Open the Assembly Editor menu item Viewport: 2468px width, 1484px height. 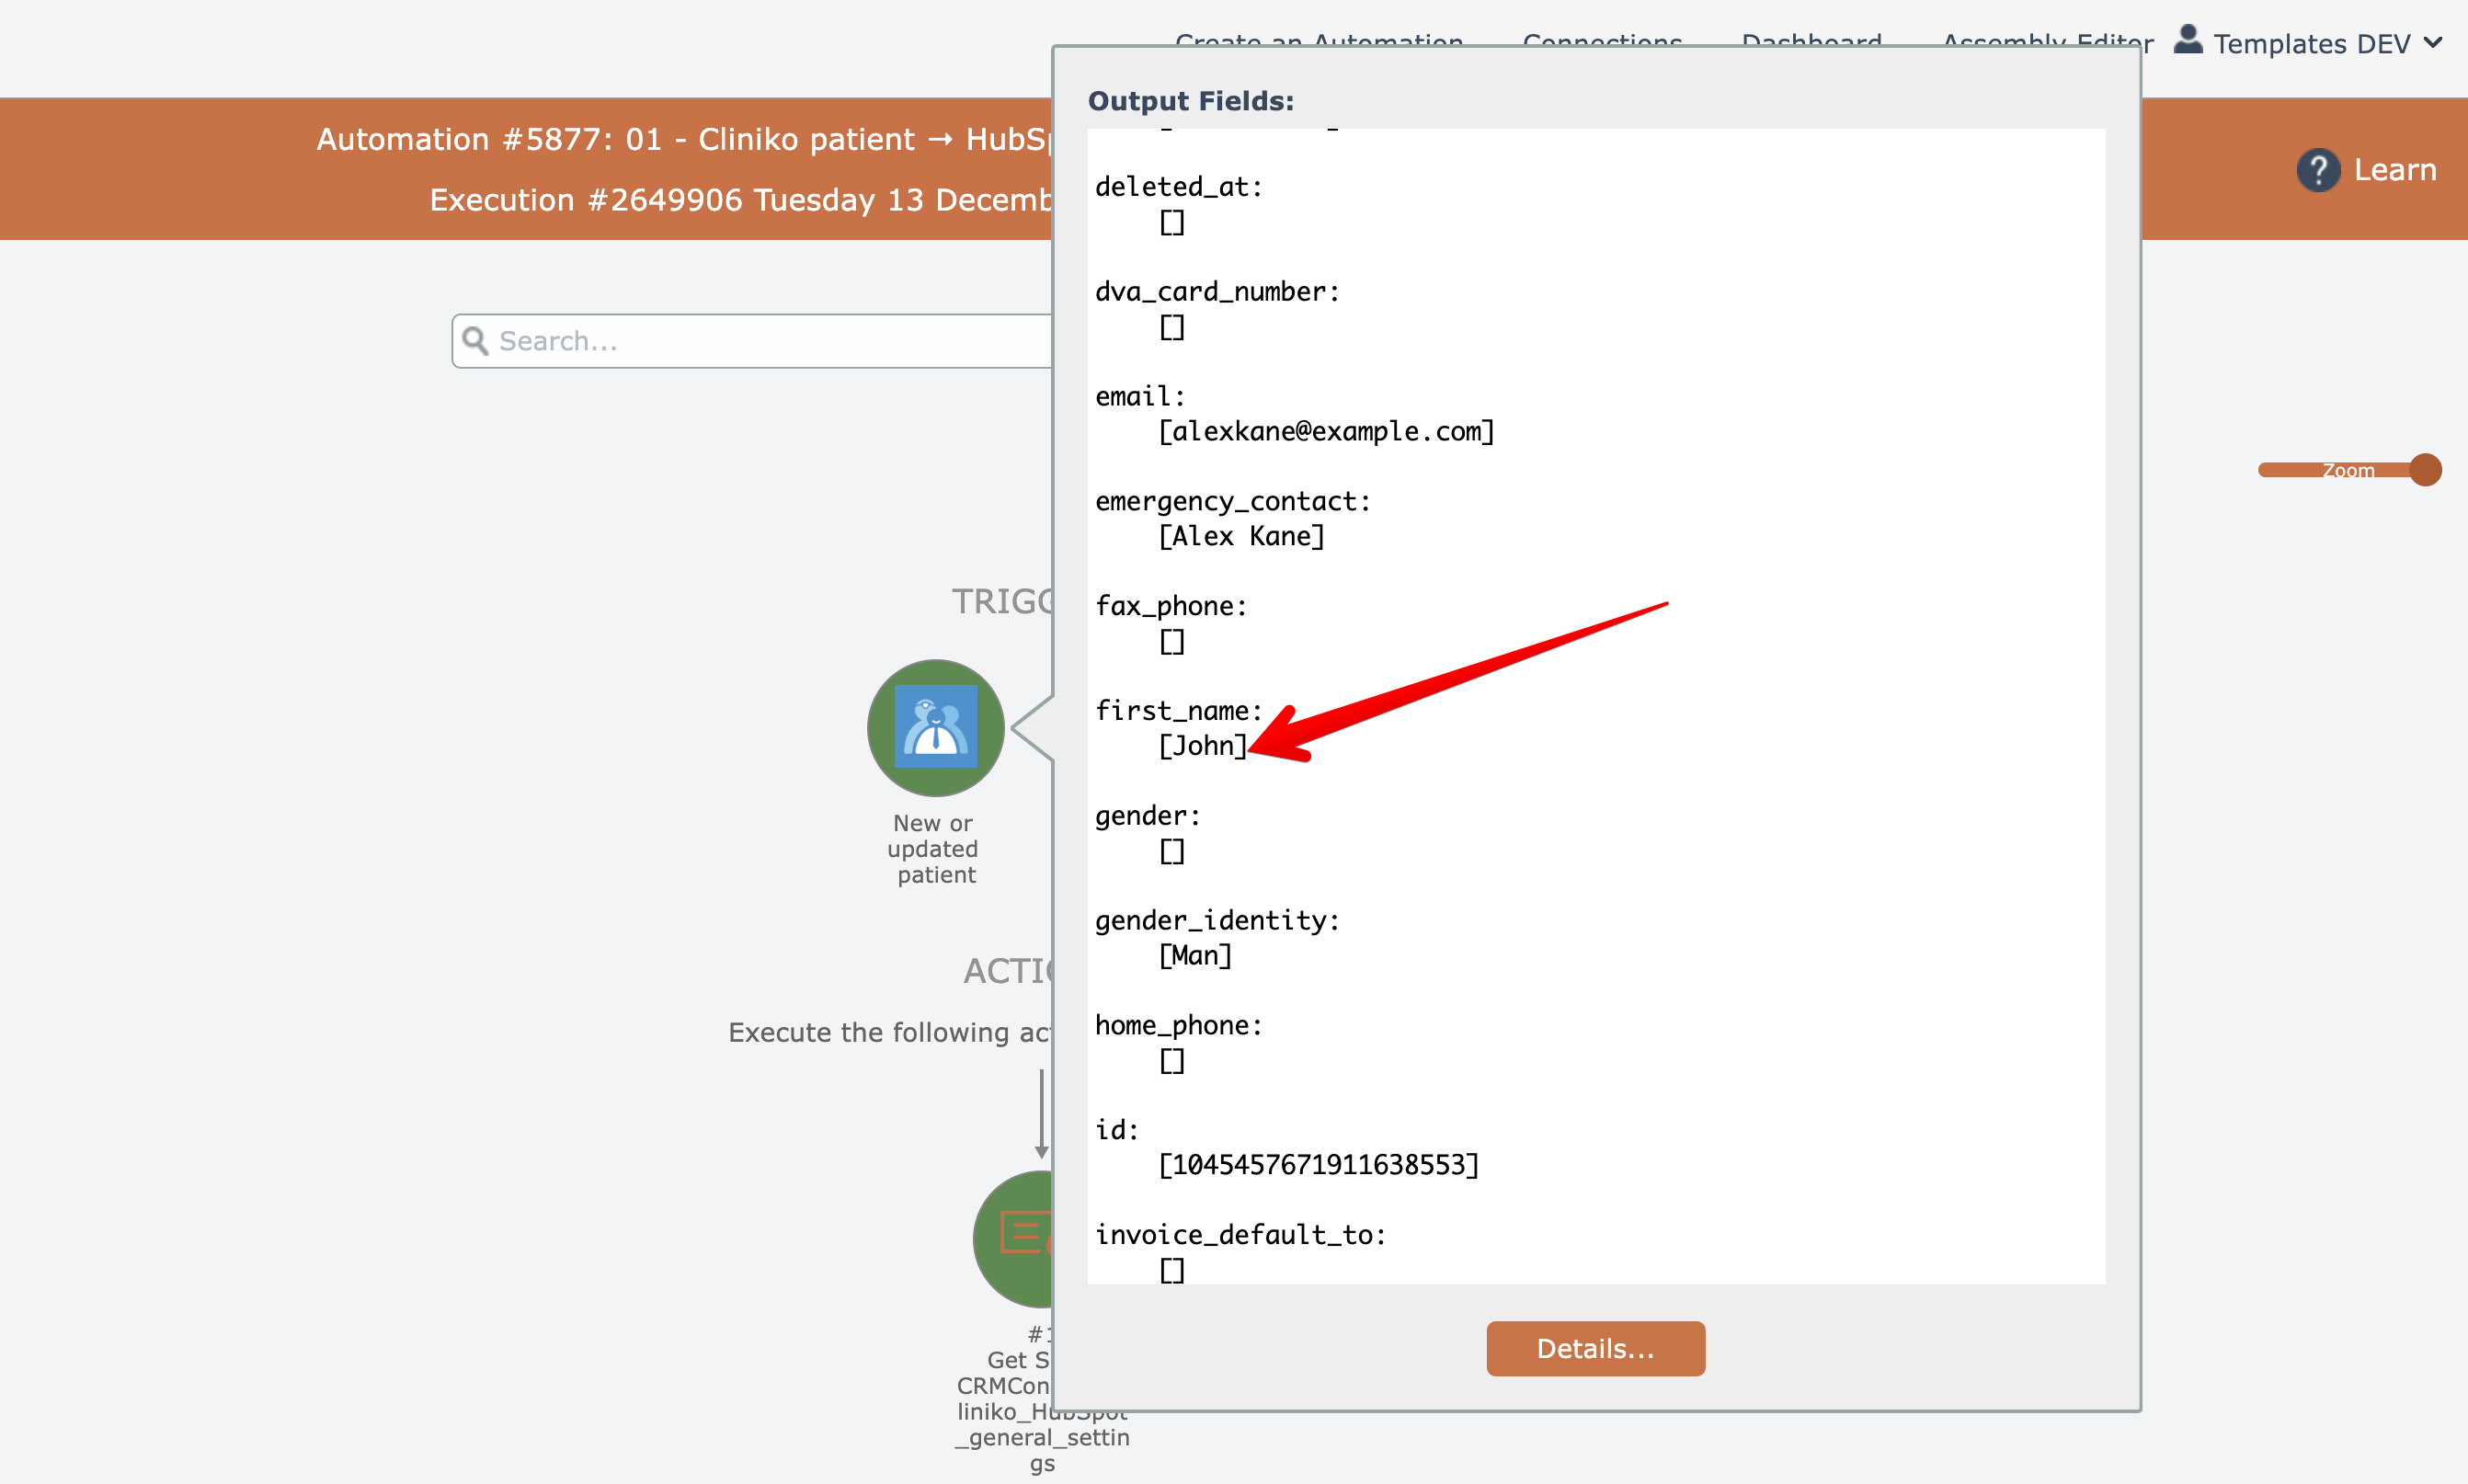coord(2047,40)
